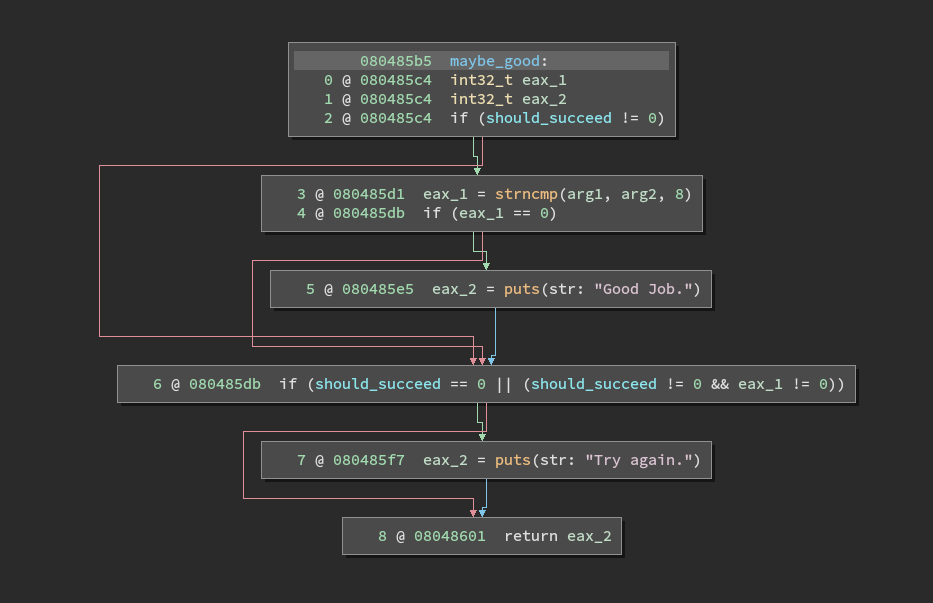The width and height of the screenshot is (933, 603).
Task: Select eax_2 assigned in Try again line
Action: [x=445, y=461]
